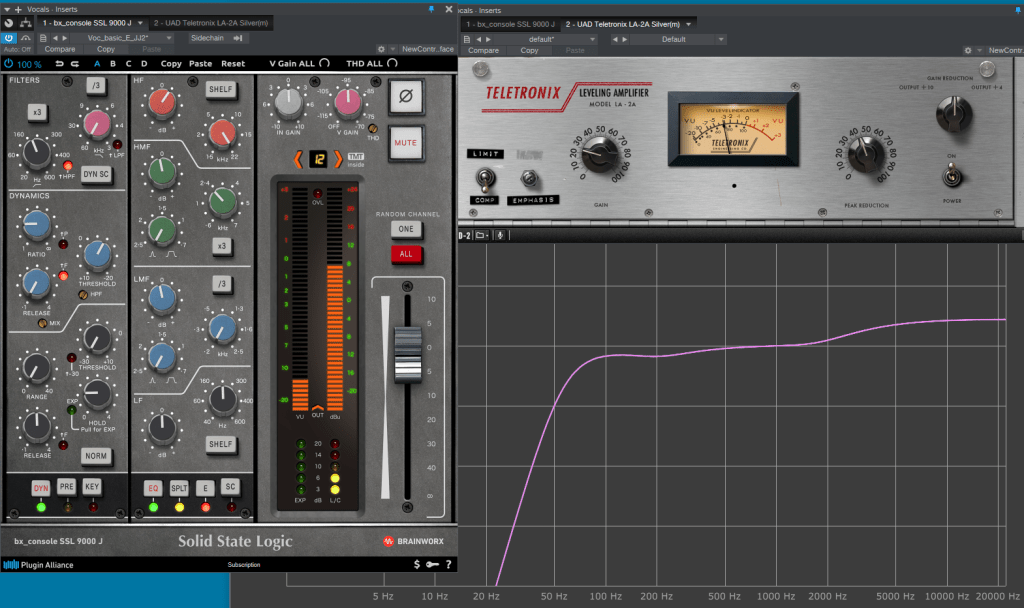Viewport: 1024px width, 608px height.
Task: Click the dollar sign store icon
Action: click(x=416, y=565)
